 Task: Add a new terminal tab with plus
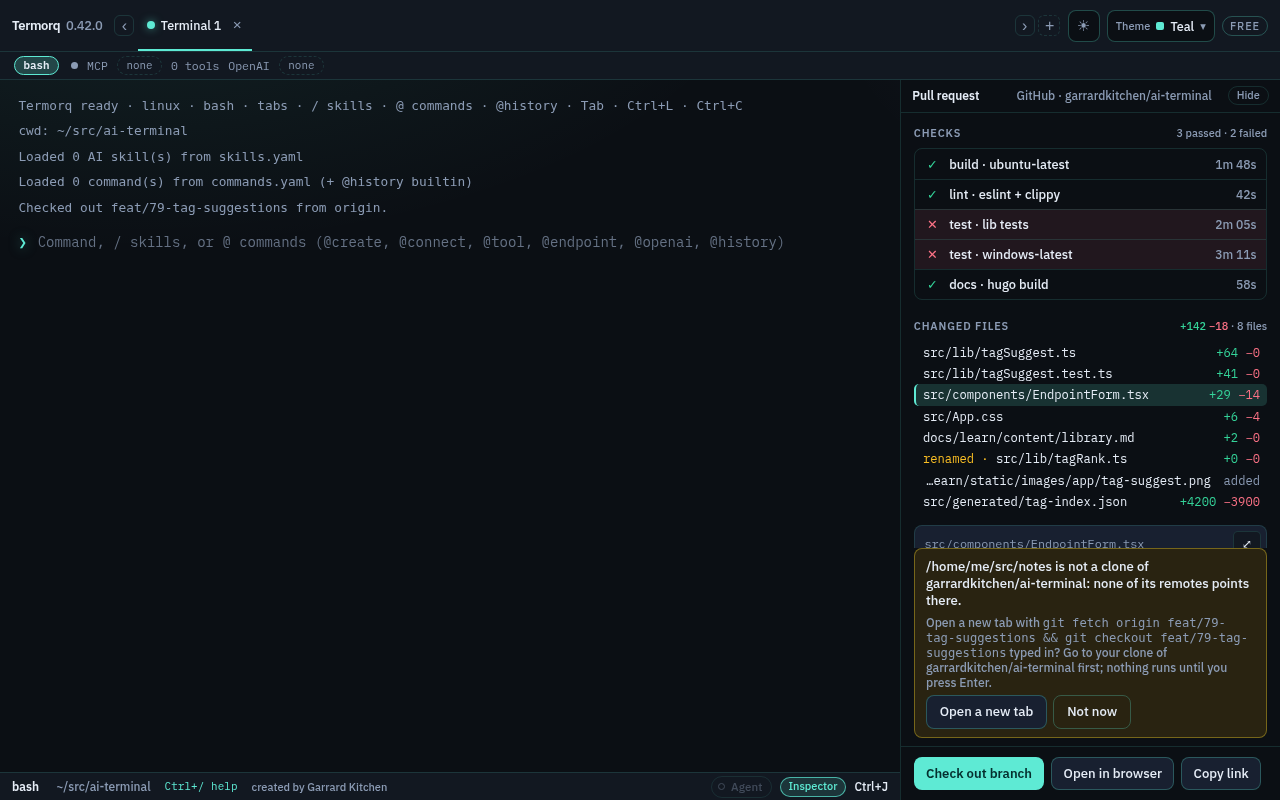[1049, 26]
